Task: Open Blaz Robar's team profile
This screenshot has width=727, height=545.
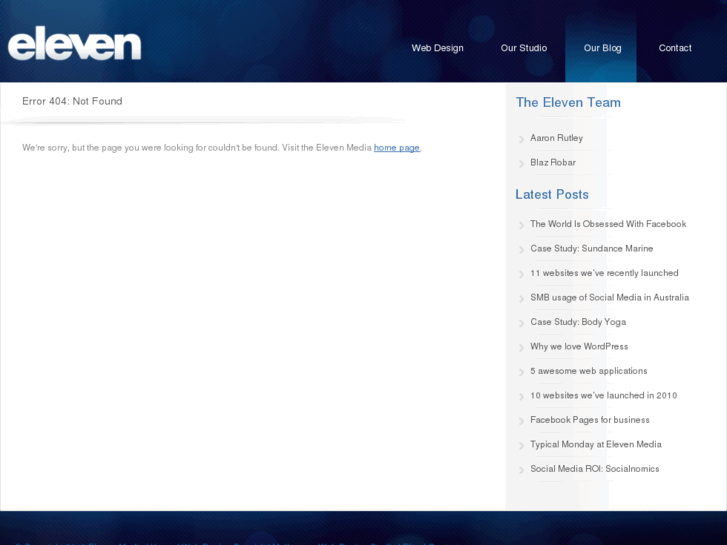Action: tap(553, 162)
